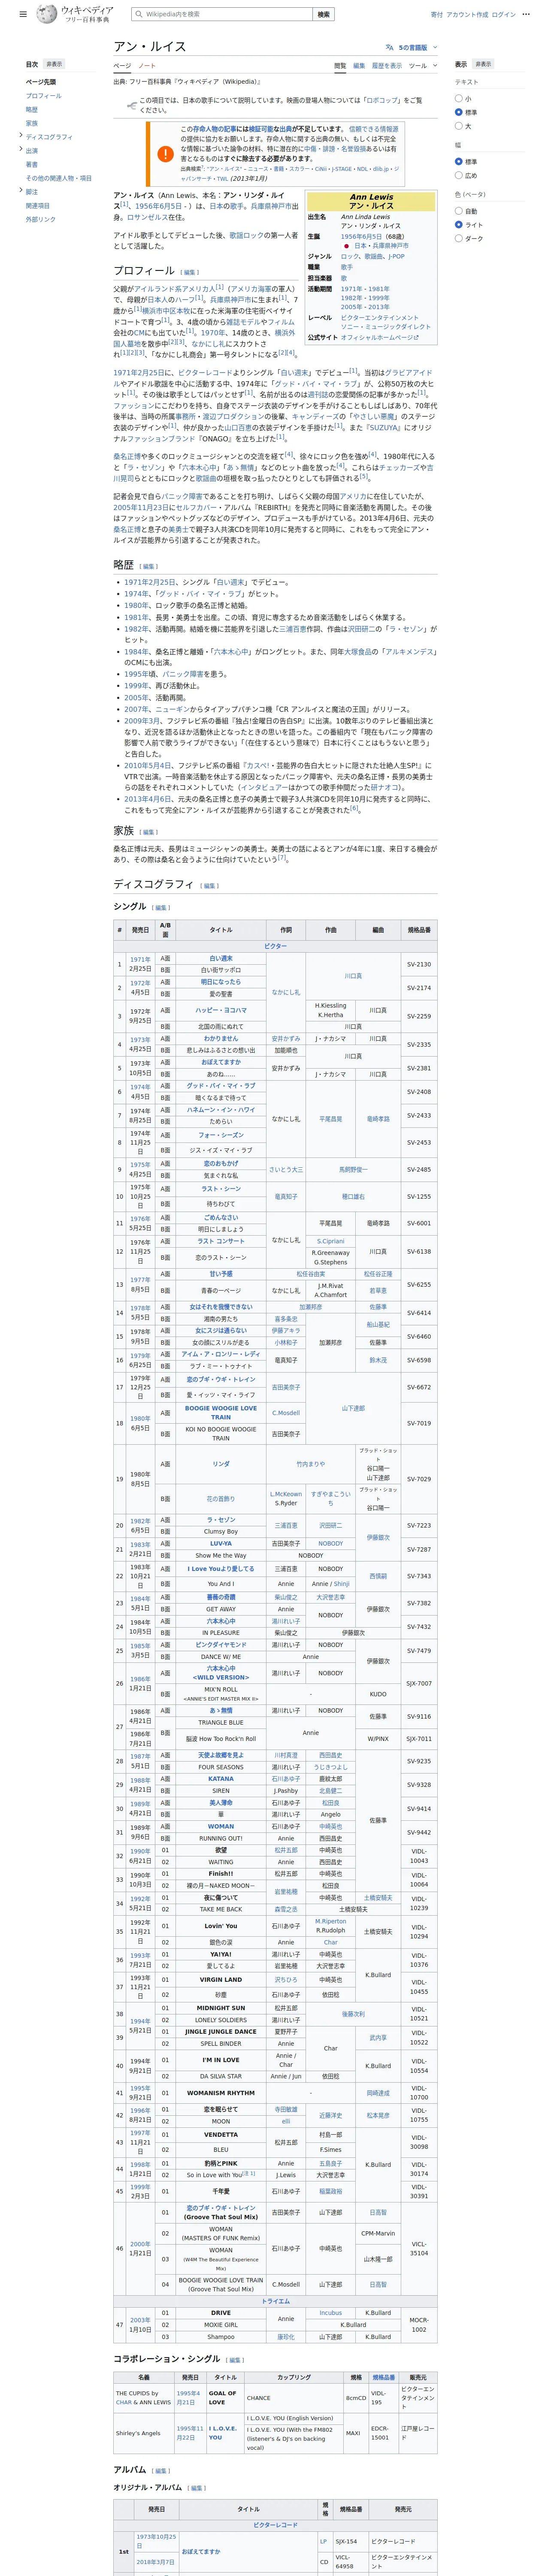Click the red dot location marker in the infobox
Viewport: 551px width, 2576px height.
point(347,245)
